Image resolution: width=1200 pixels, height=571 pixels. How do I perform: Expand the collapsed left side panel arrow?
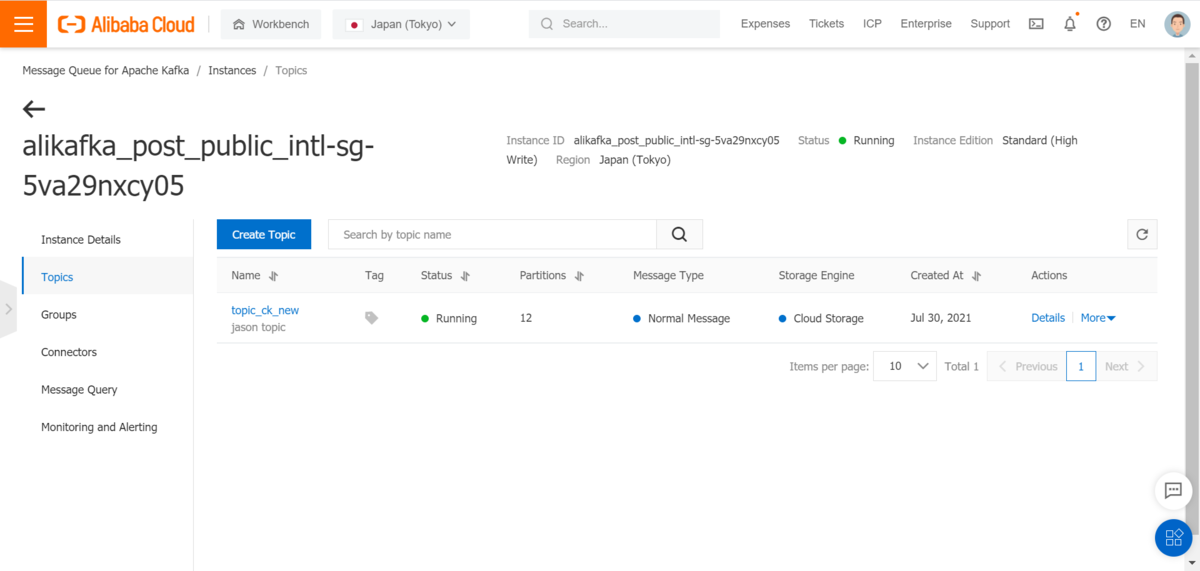pyautogui.click(x=8, y=309)
